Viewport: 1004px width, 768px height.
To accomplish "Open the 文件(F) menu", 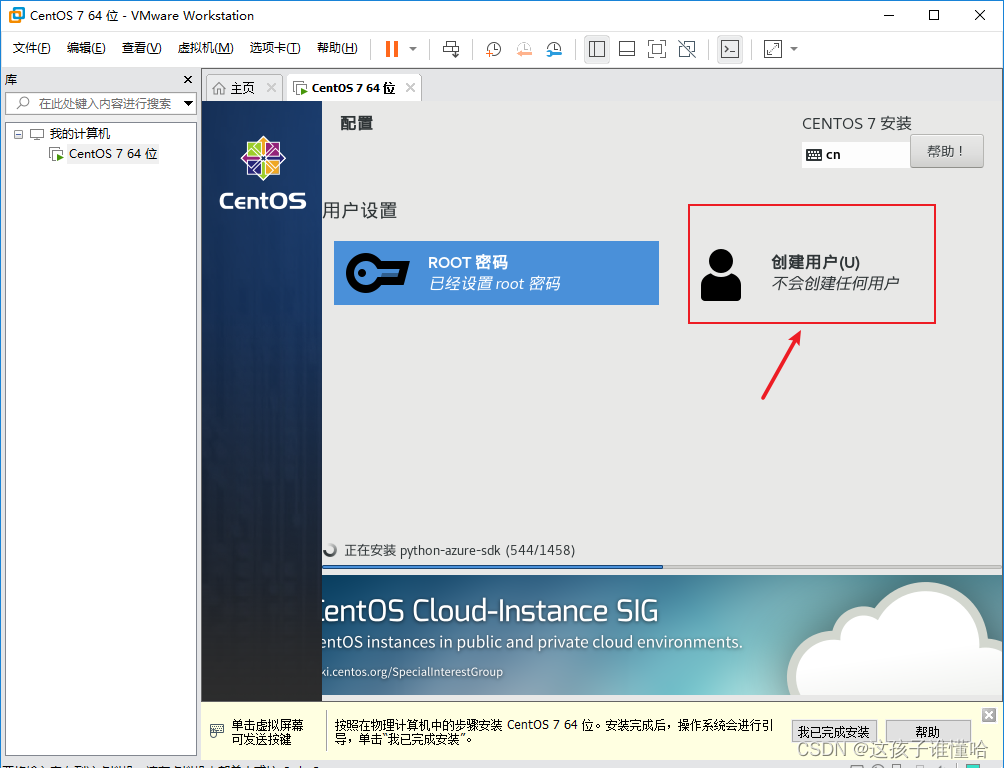I will point(31,48).
